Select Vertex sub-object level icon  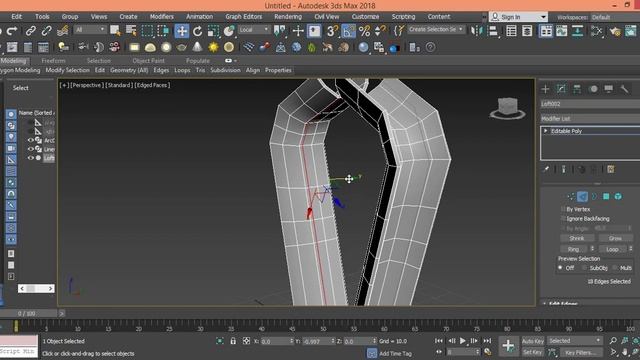tap(571, 197)
